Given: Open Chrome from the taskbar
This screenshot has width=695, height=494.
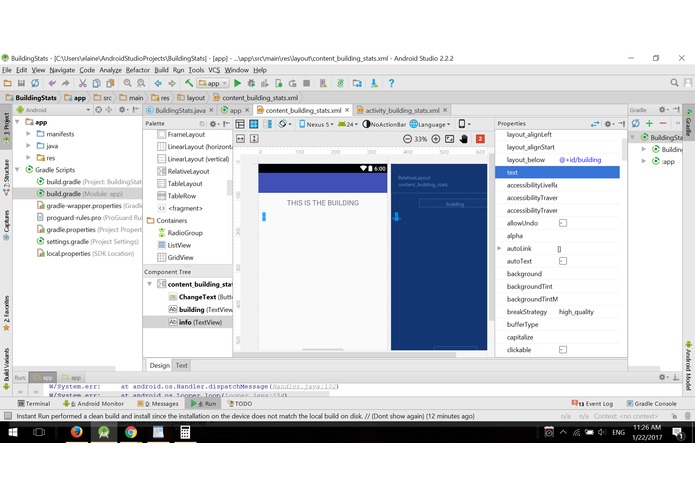Looking at the screenshot, I should click(131, 432).
